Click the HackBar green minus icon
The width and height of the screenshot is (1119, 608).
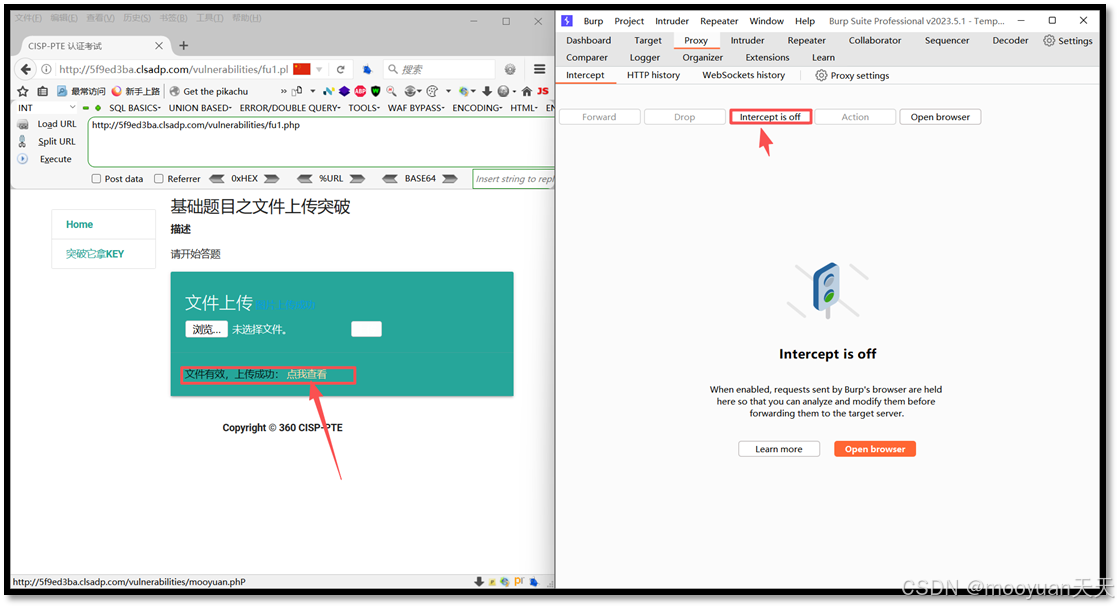pyautogui.click(x=86, y=108)
